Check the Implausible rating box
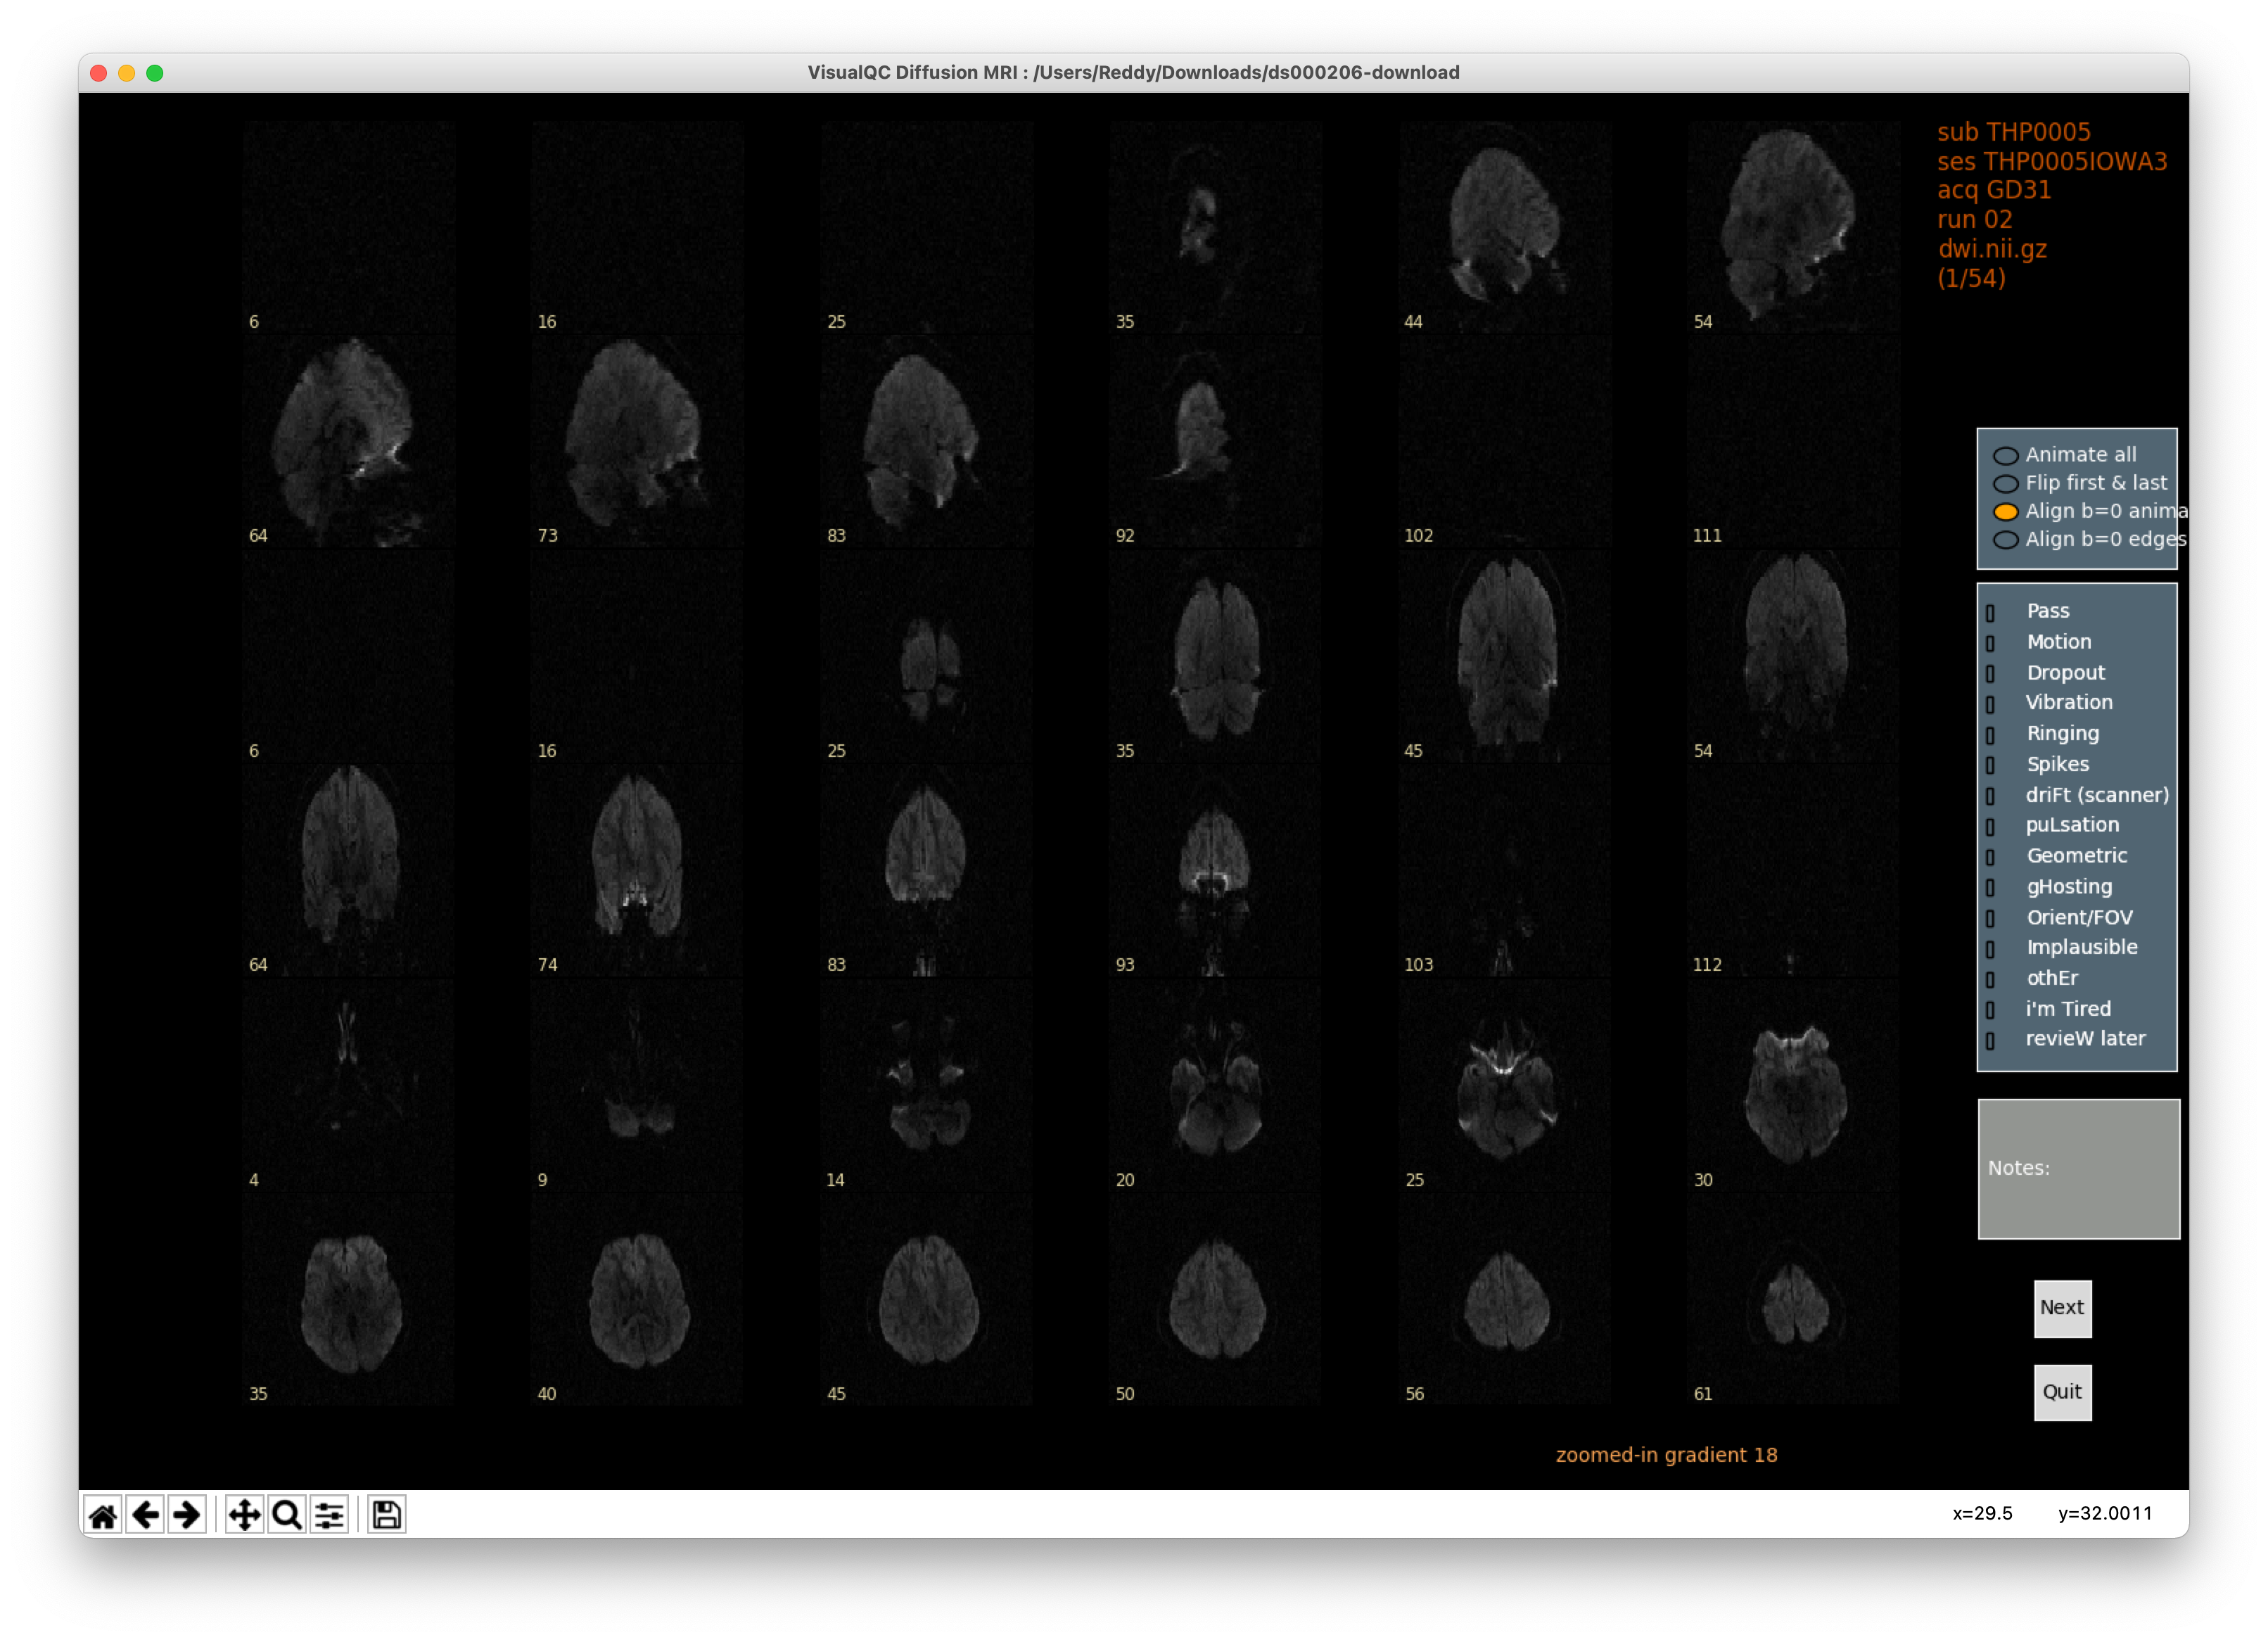 (x=1990, y=948)
